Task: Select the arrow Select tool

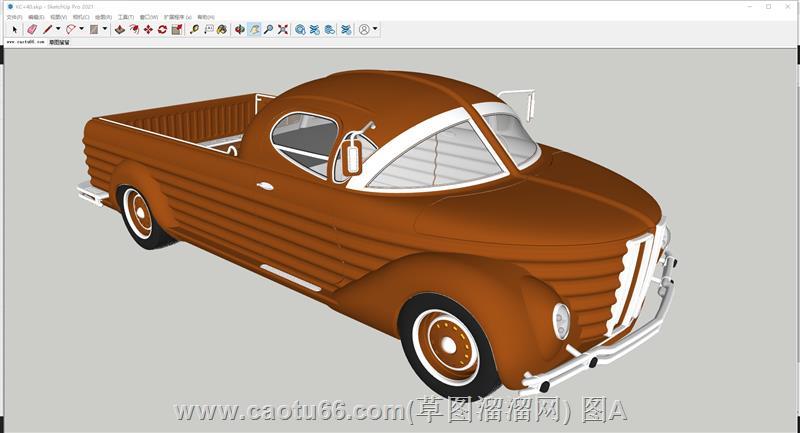Action: [x=15, y=30]
